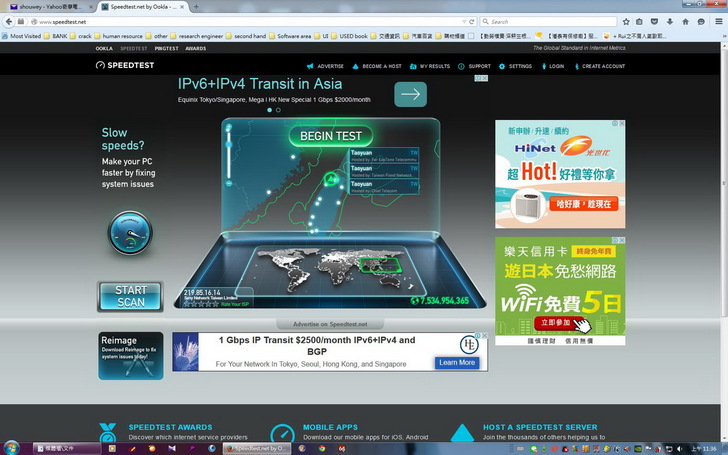Open the Advertise megaphone icon
The height and width of the screenshot is (455, 728).
[x=310, y=66]
